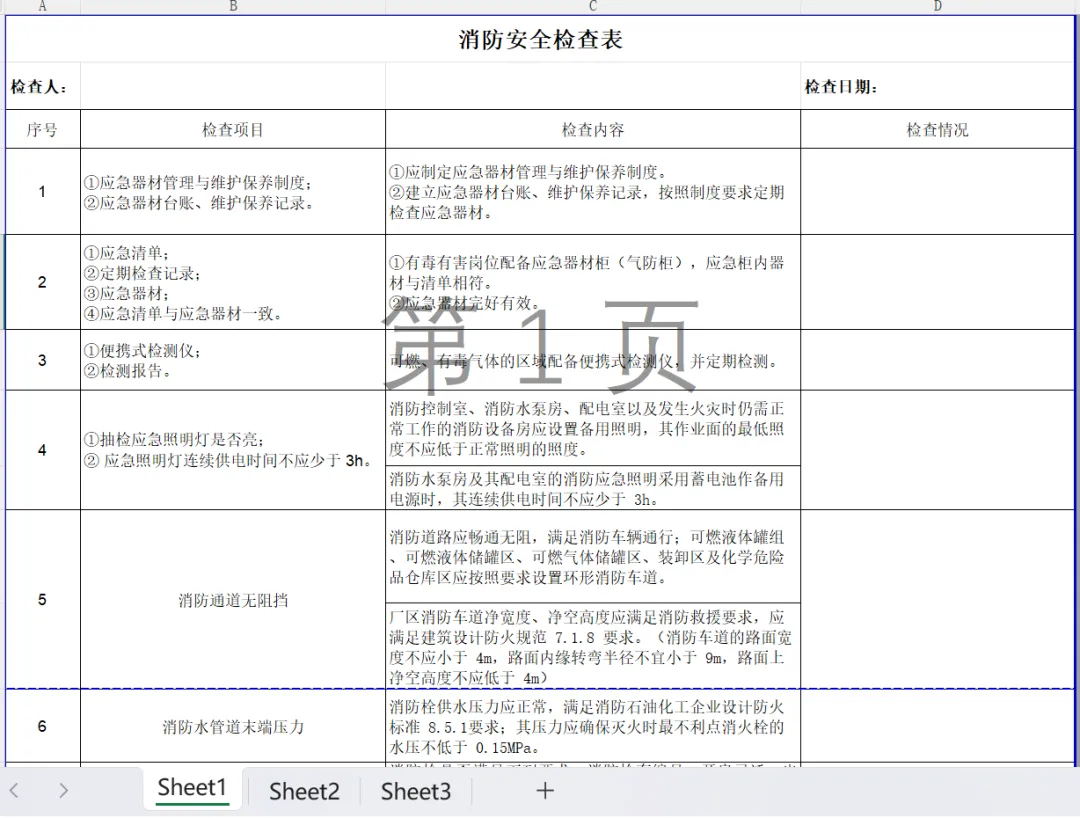Select the cell with serial number 6
1080x818 pixels.
pos(43,726)
